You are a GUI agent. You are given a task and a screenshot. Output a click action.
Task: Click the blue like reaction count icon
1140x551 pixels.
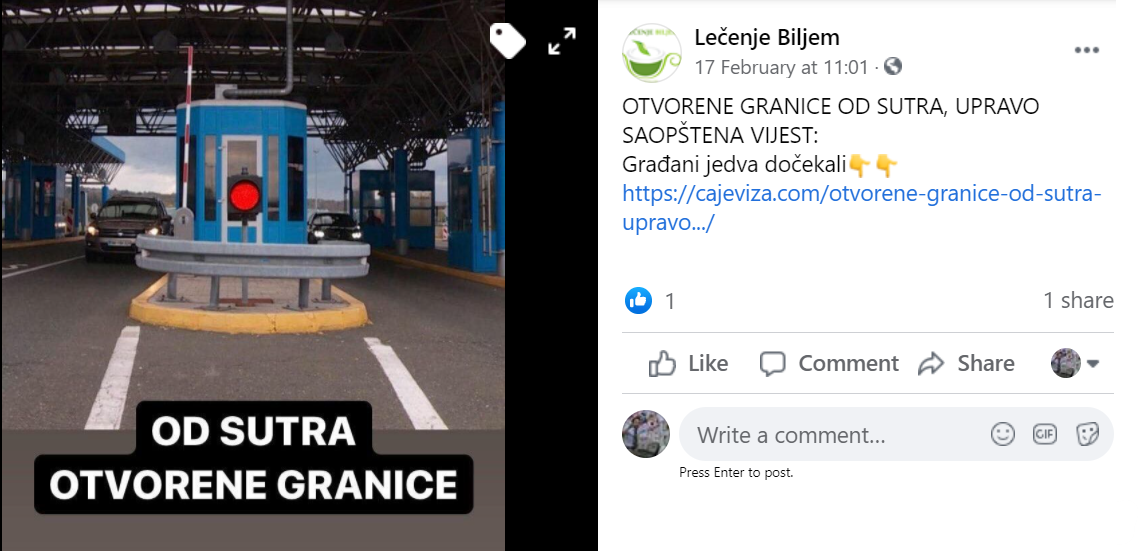[638, 300]
